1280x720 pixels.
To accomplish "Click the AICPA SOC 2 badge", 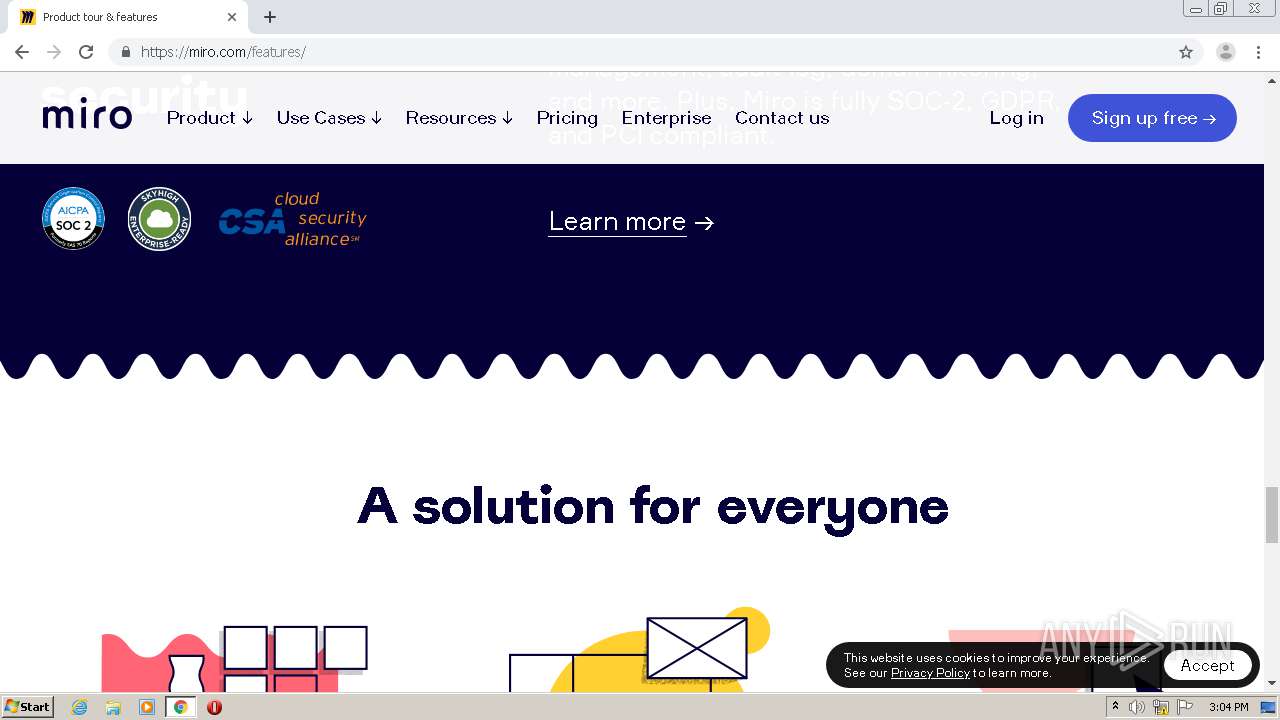I will click(73, 218).
